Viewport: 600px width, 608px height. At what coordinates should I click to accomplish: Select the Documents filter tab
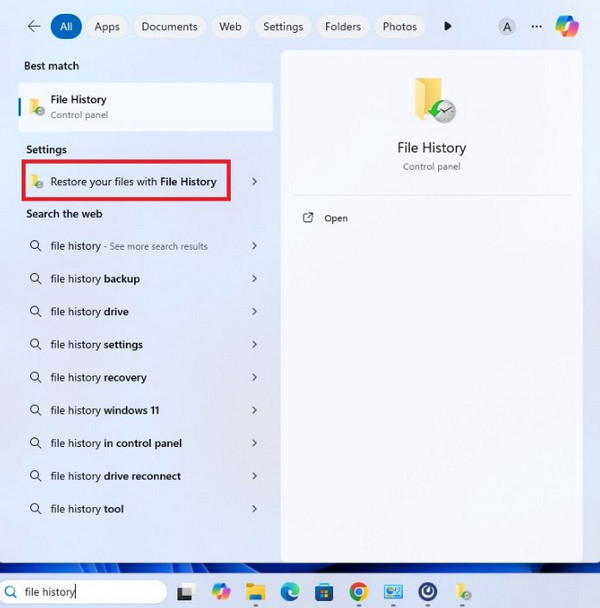click(169, 26)
